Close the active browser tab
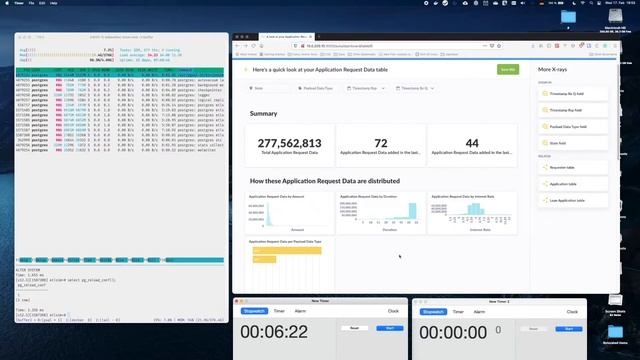The image size is (640, 360). coord(311,37)
